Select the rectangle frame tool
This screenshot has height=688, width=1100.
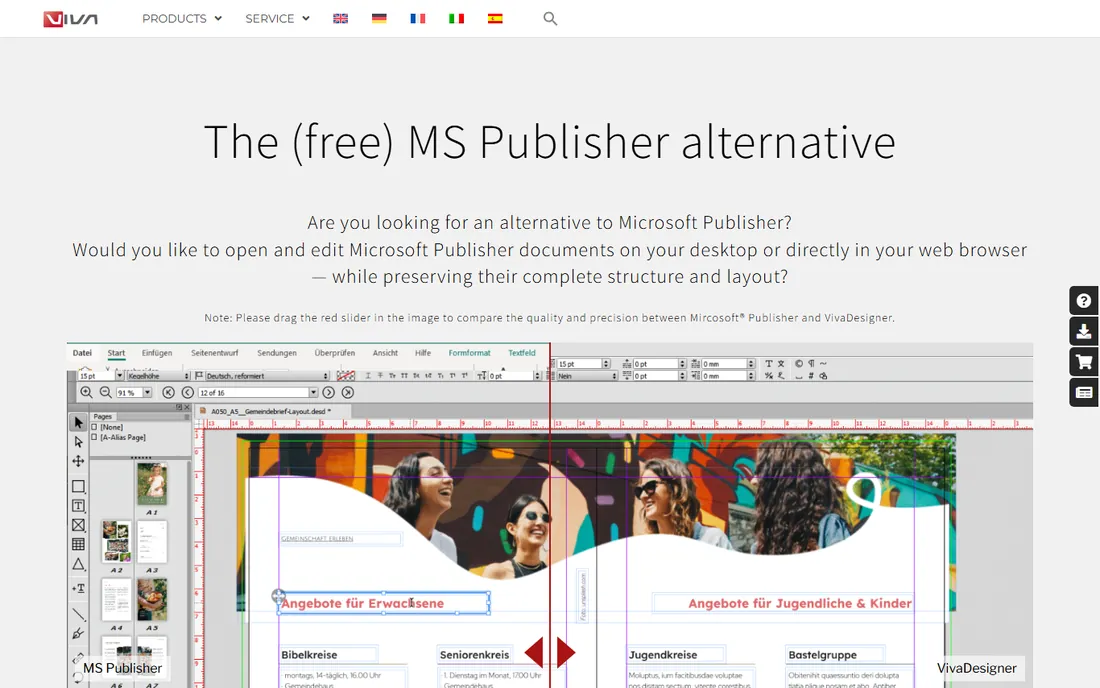[79, 486]
